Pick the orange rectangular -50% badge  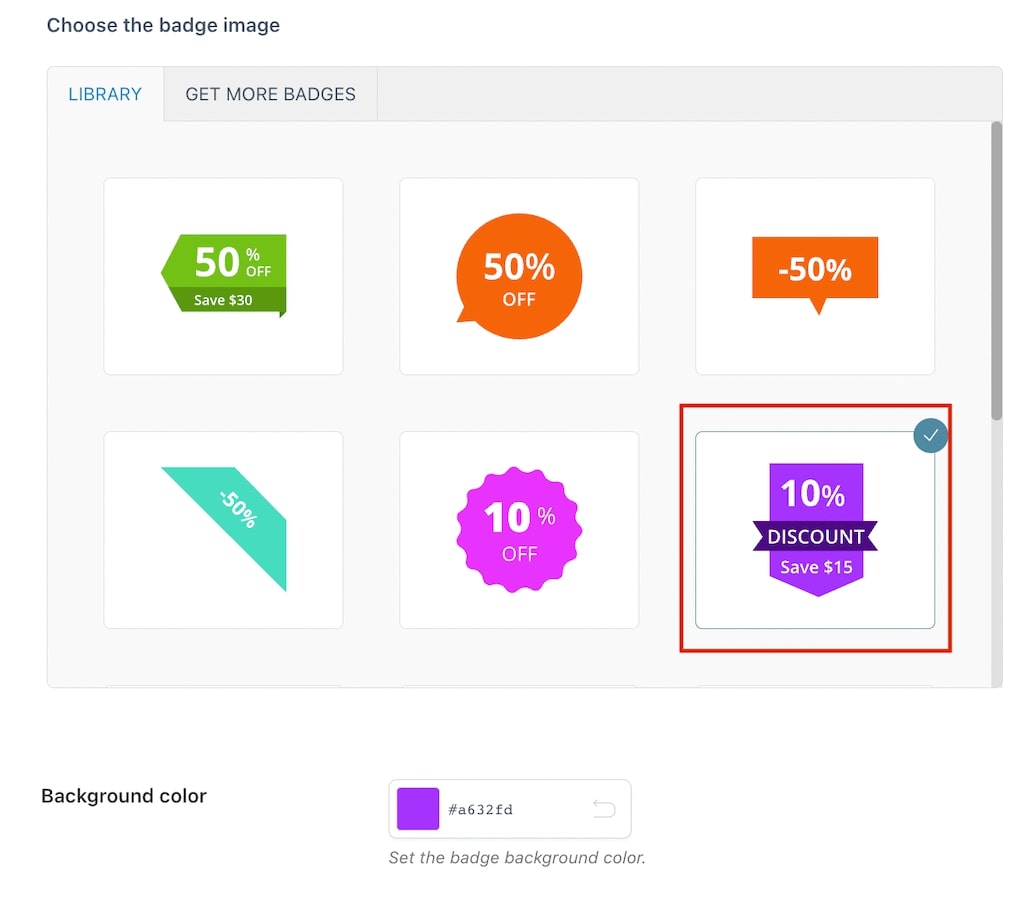(815, 276)
